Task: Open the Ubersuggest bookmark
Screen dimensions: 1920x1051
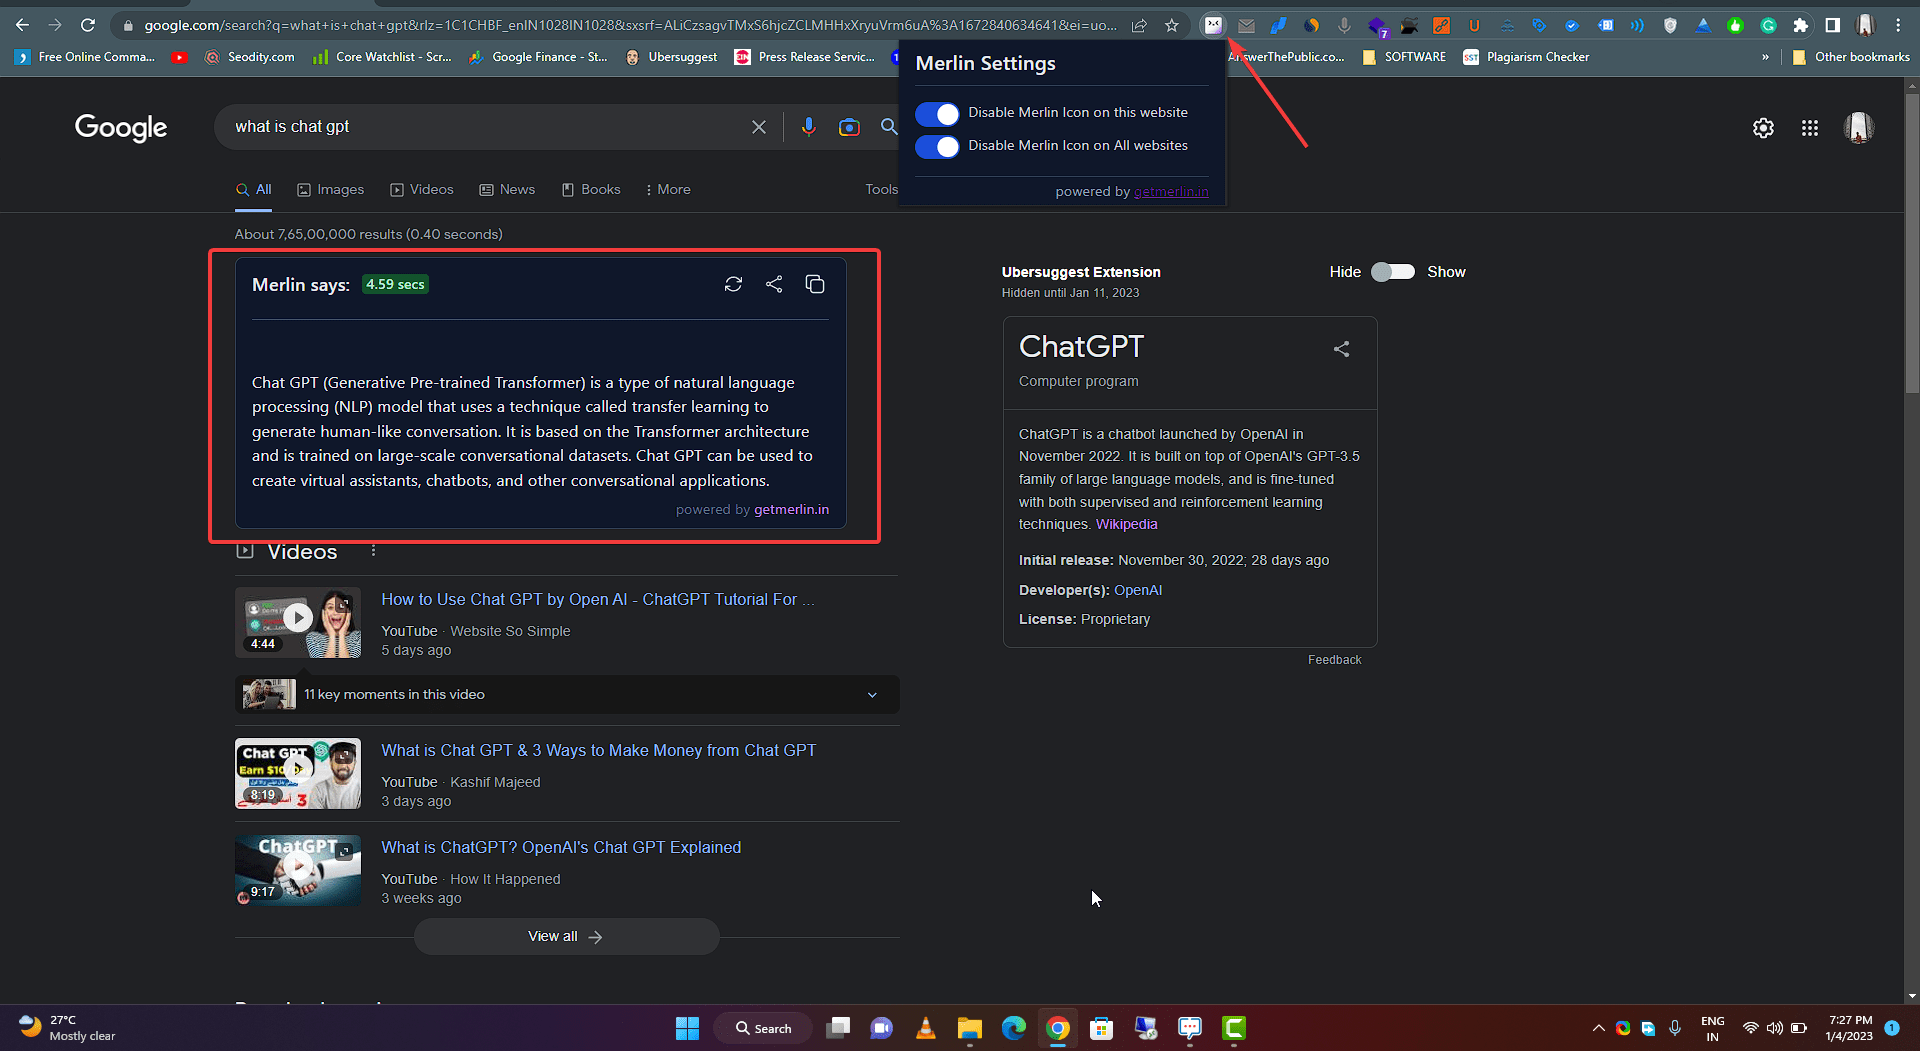Action: coord(671,57)
